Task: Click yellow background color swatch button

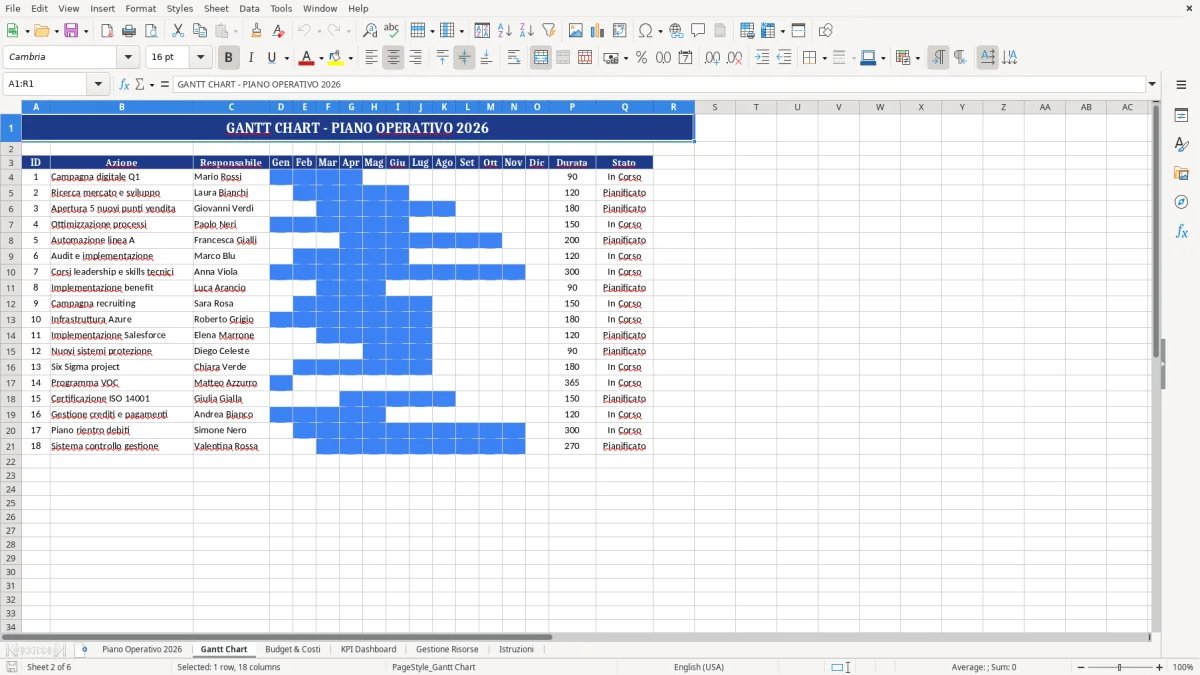Action: tap(336, 58)
